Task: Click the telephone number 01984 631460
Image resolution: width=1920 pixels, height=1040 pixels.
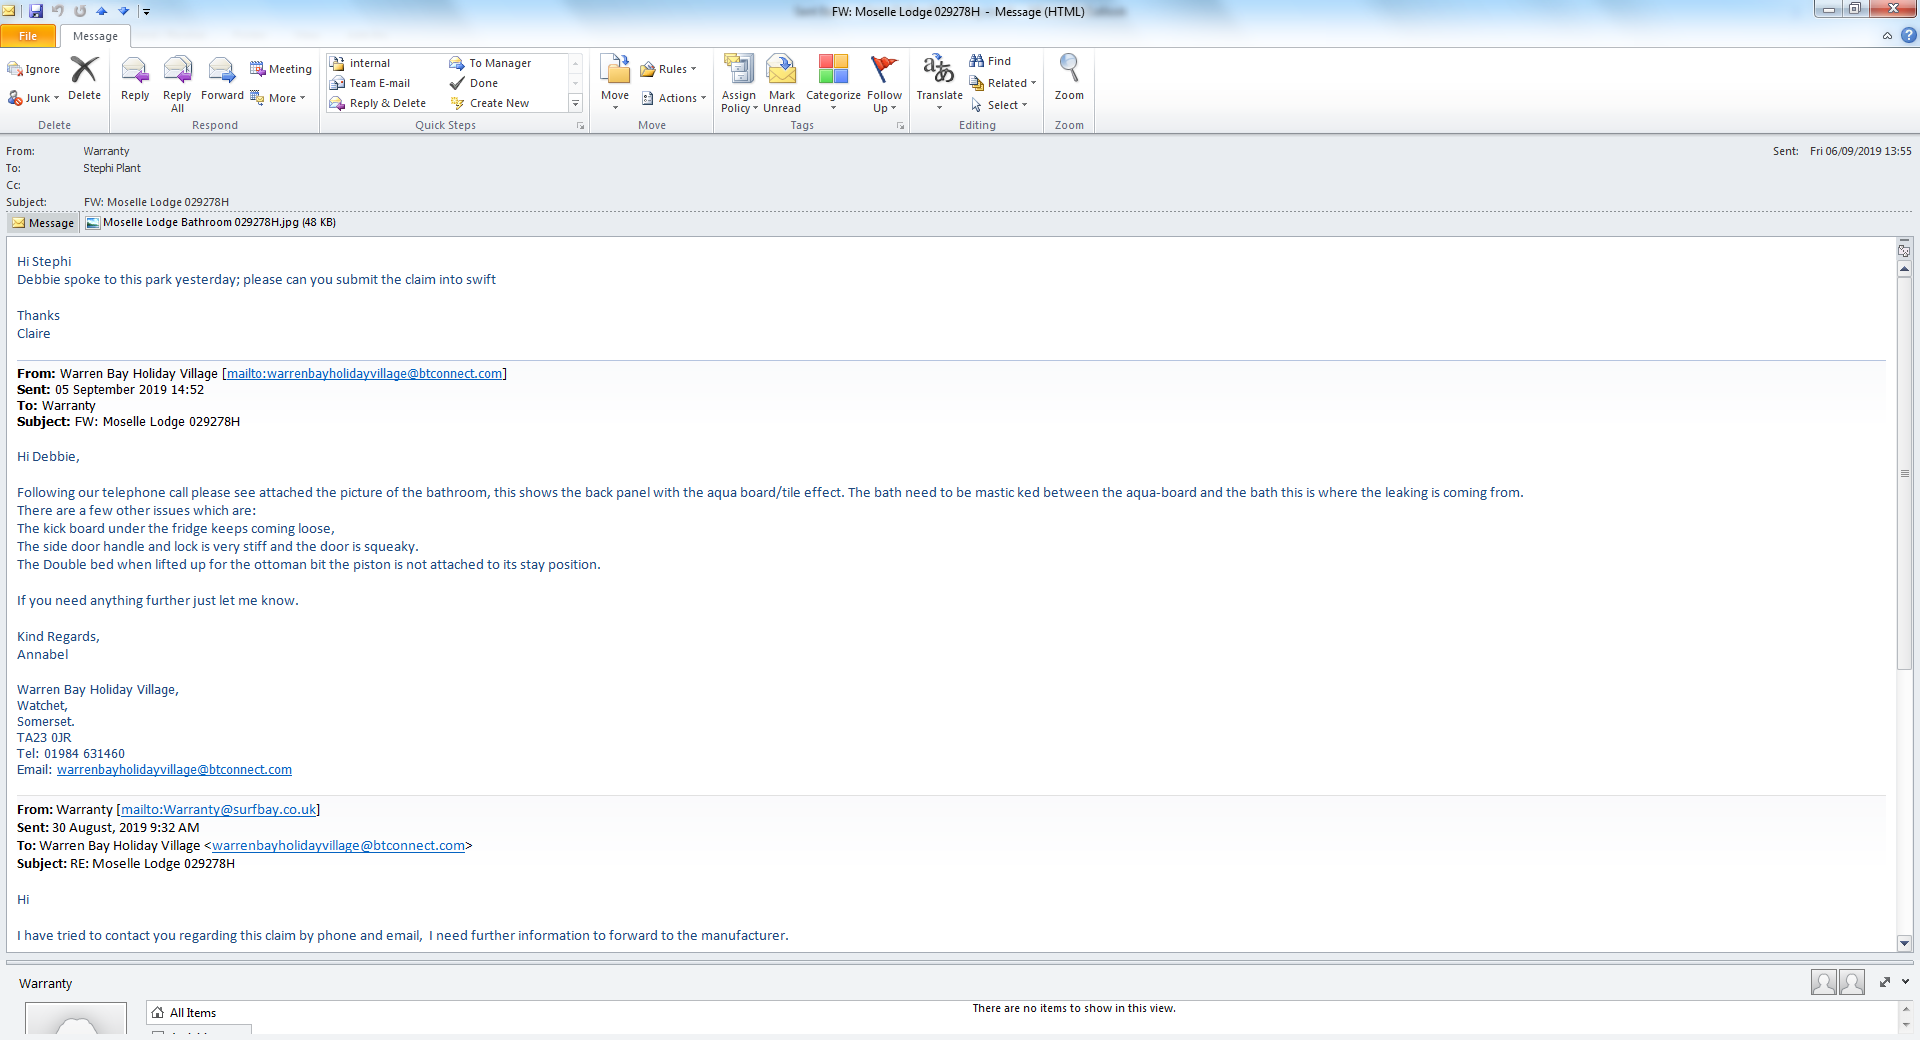Action: click(84, 753)
